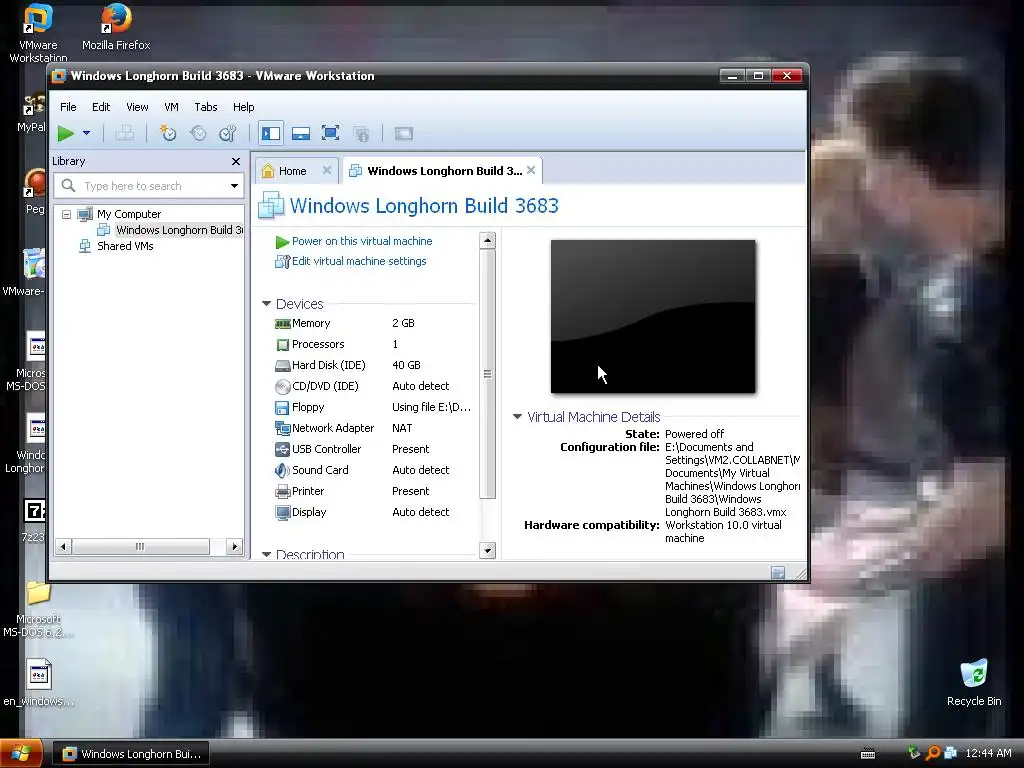Collapse the Description section
1024x768 pixels.
[266, 554]
